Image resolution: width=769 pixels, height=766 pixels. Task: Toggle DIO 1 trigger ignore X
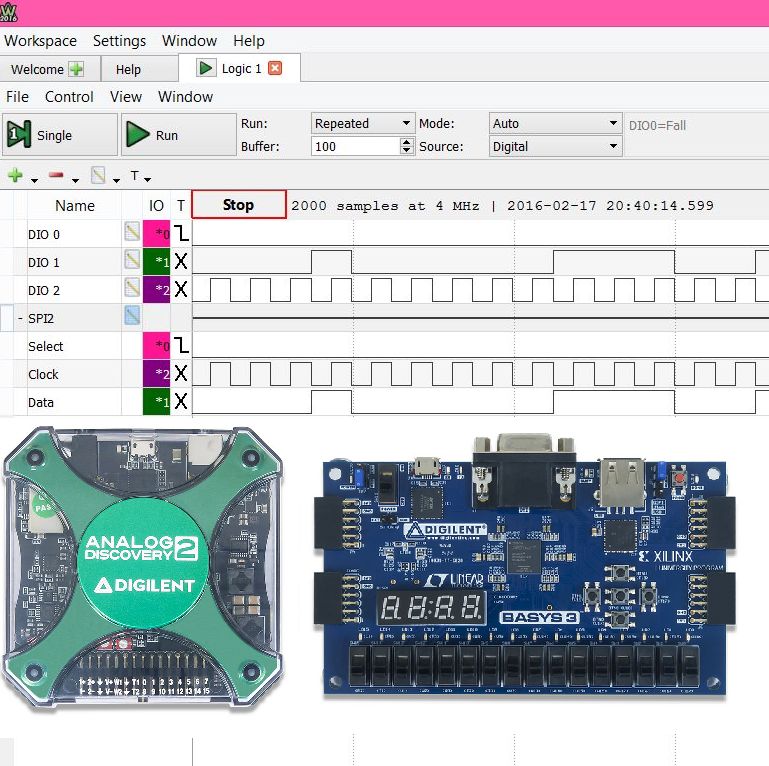(x=181, y=261)
